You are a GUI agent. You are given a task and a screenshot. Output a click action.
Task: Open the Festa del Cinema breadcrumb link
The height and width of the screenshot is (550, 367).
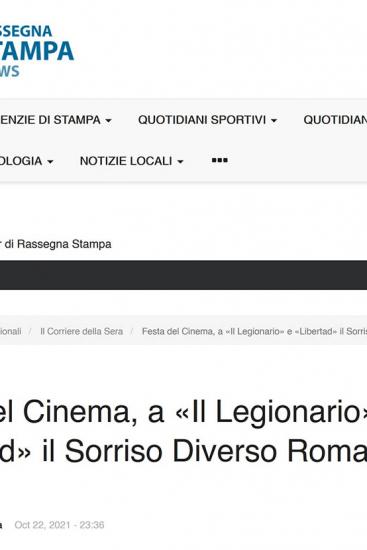click(x=254, y=331)
